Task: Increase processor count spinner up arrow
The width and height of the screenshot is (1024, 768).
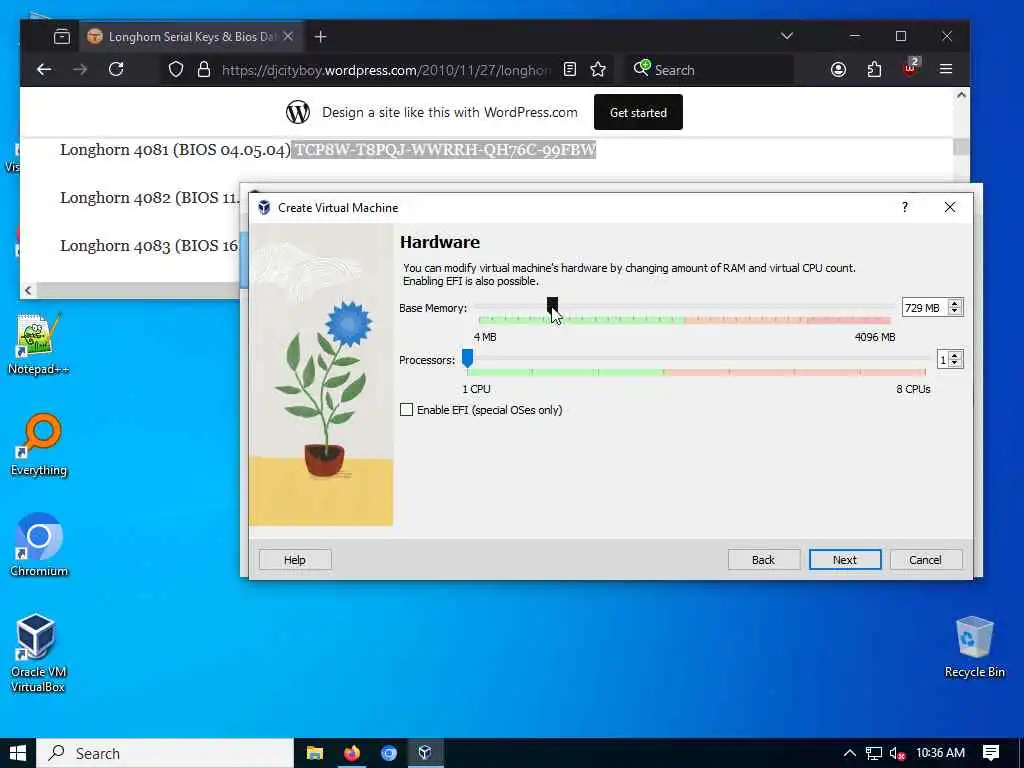Action: [x=955, y=355]
